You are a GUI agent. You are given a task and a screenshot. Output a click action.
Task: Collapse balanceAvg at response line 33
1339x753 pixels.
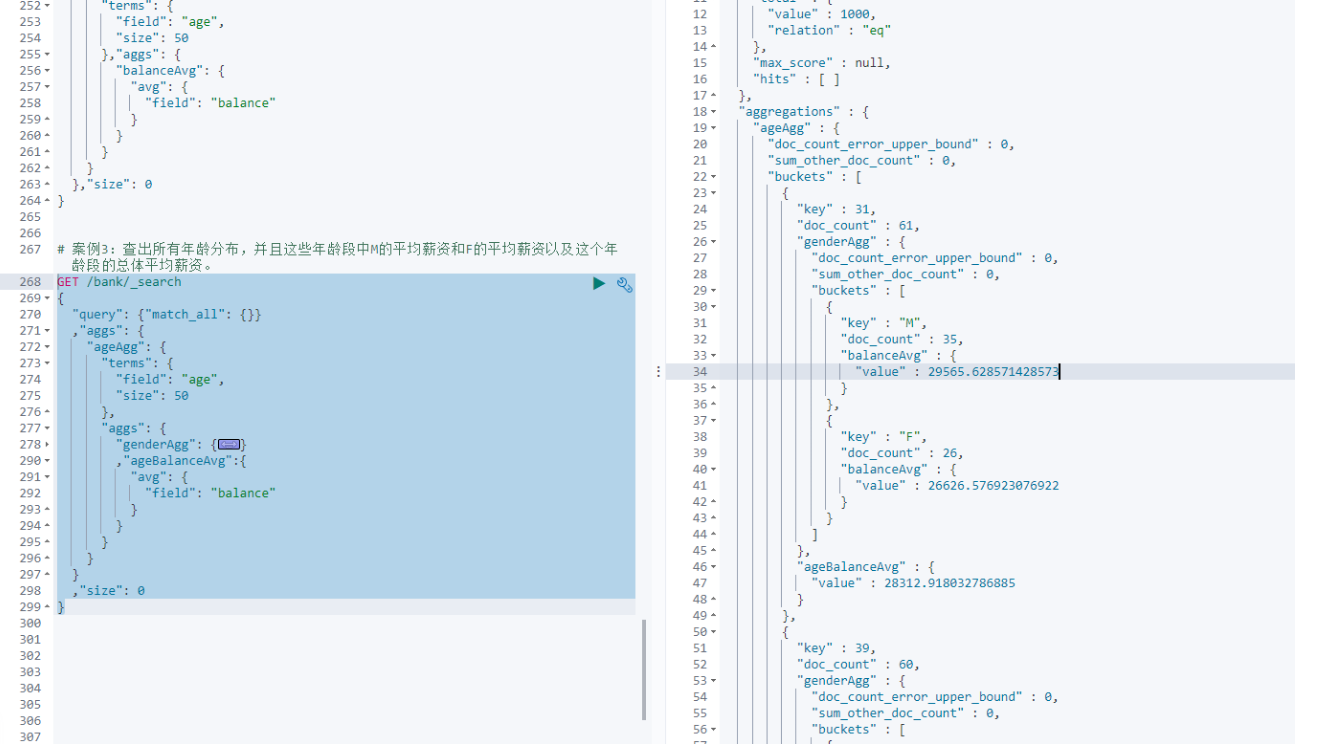[713, 355]
